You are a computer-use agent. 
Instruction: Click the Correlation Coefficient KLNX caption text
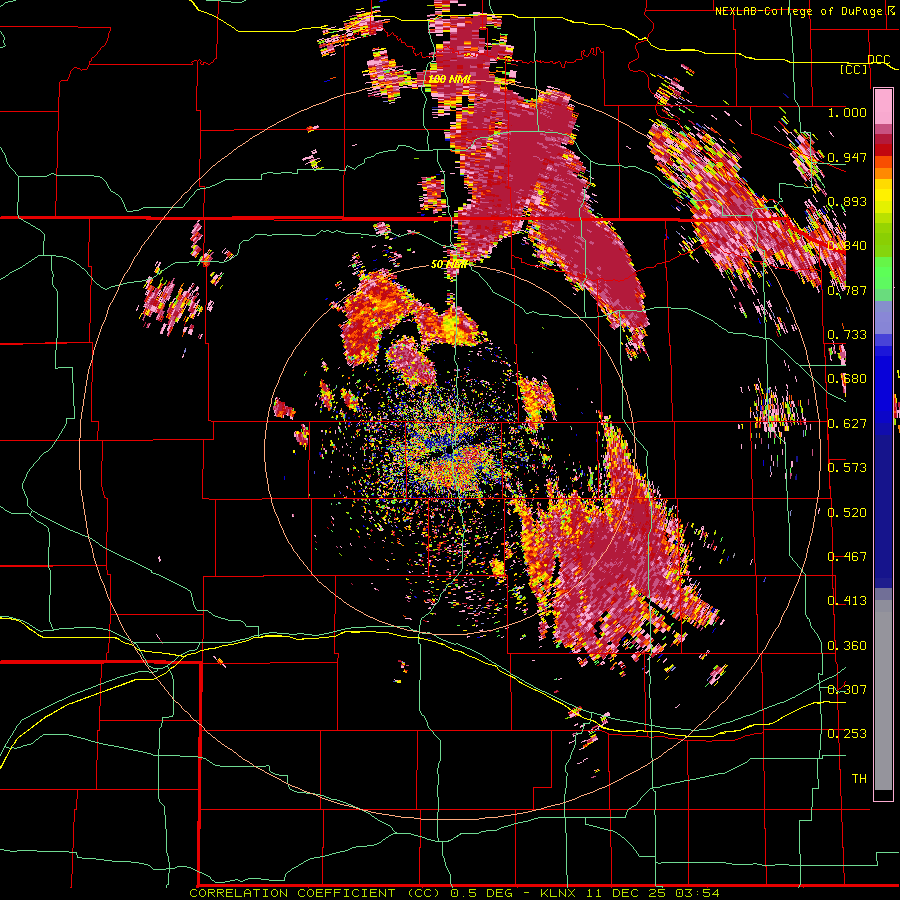(454, 893)
